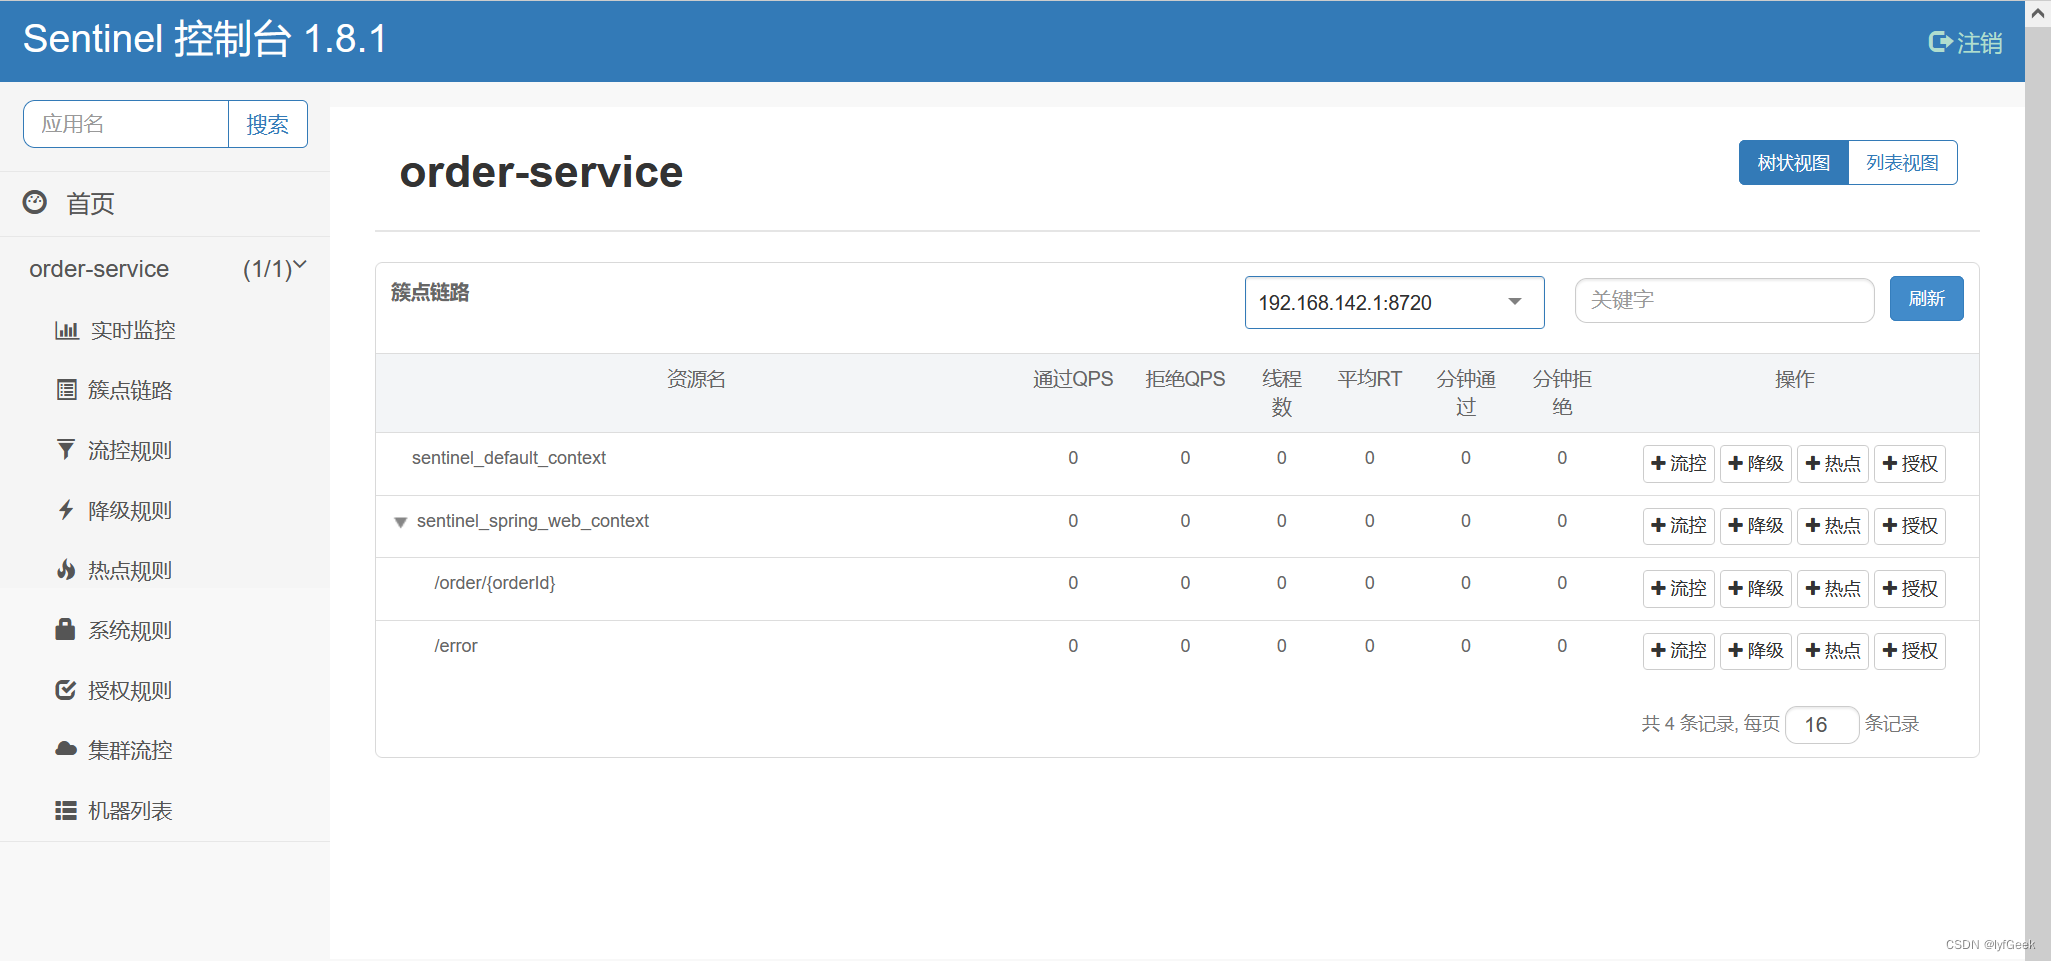This screenshot has width=2051, height=961.
Task: Add 授权 rule for sentinel_default_context
Action: pos(1909,463)
